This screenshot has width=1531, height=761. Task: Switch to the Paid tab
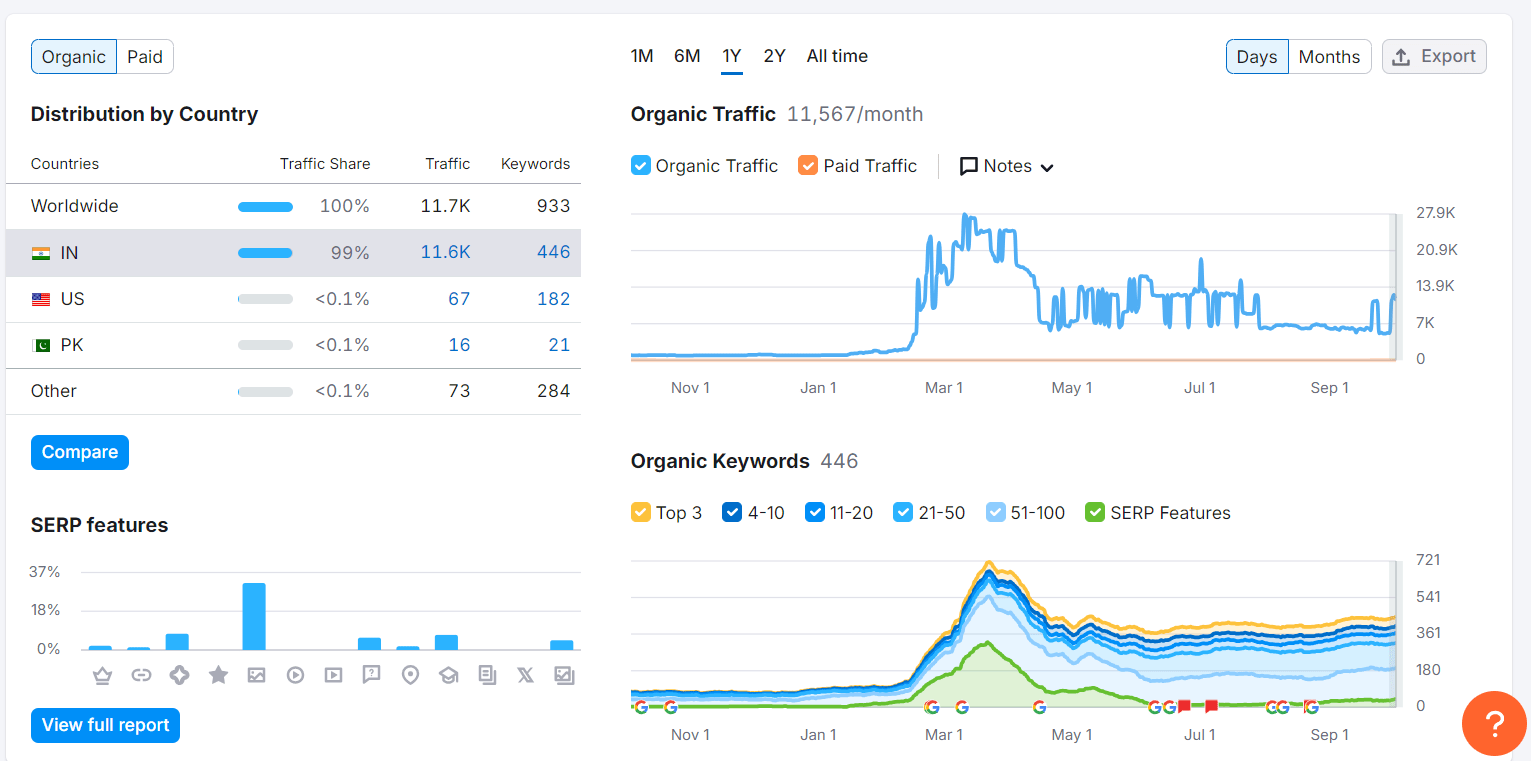[145, 57]
